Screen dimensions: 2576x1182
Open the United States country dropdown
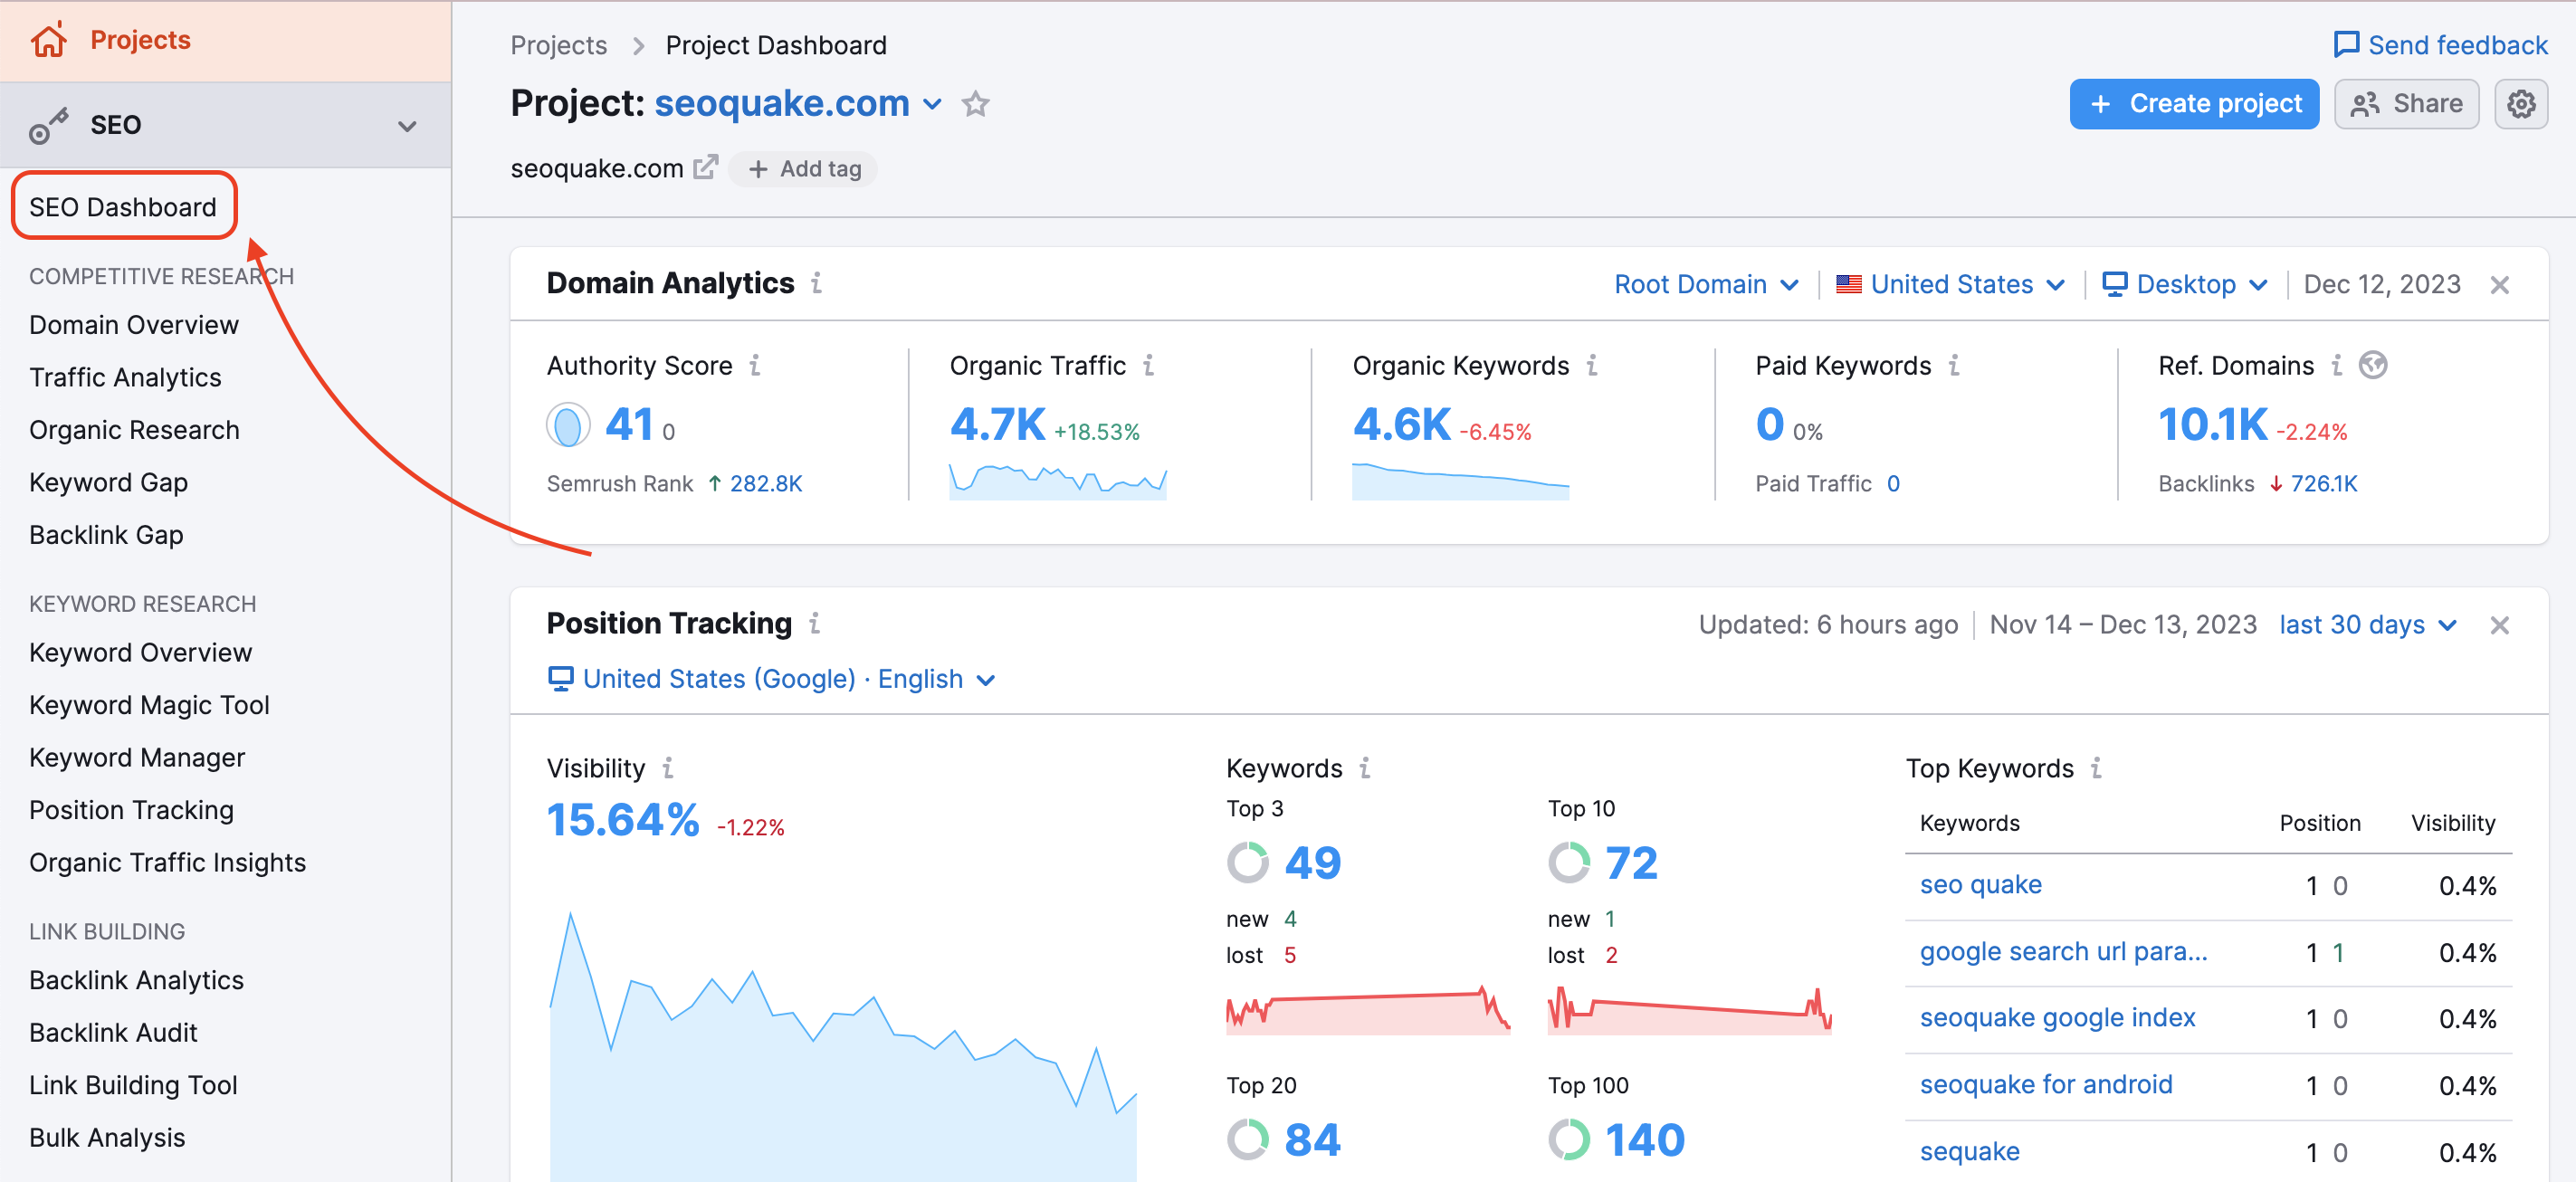pyautogui.click(x=1950, y=285)
